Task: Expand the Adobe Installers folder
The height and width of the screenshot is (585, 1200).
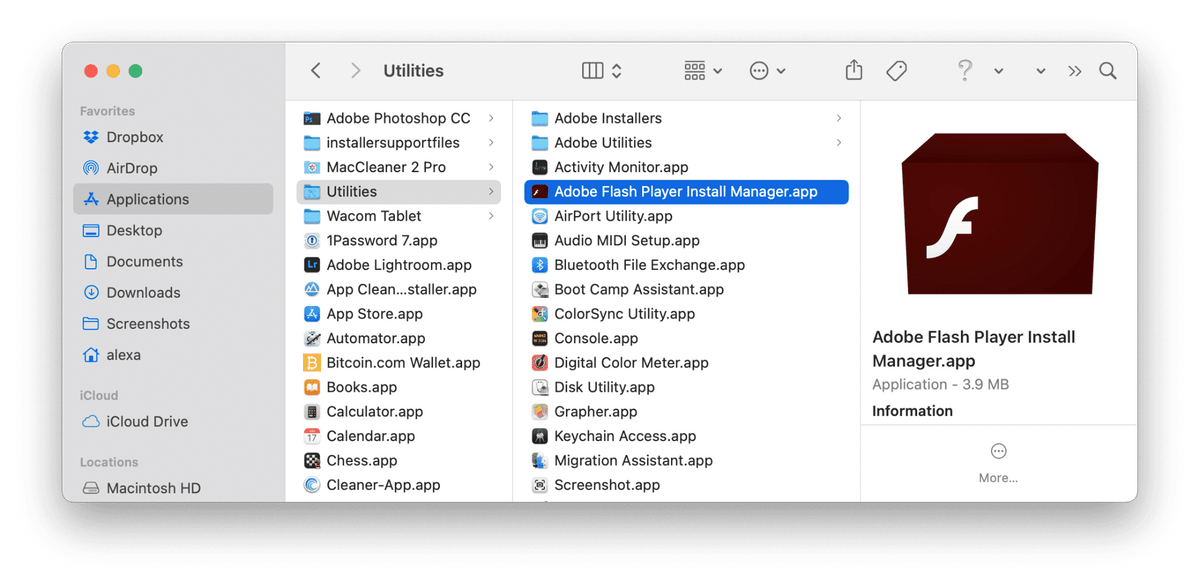Action: (840, 117)
